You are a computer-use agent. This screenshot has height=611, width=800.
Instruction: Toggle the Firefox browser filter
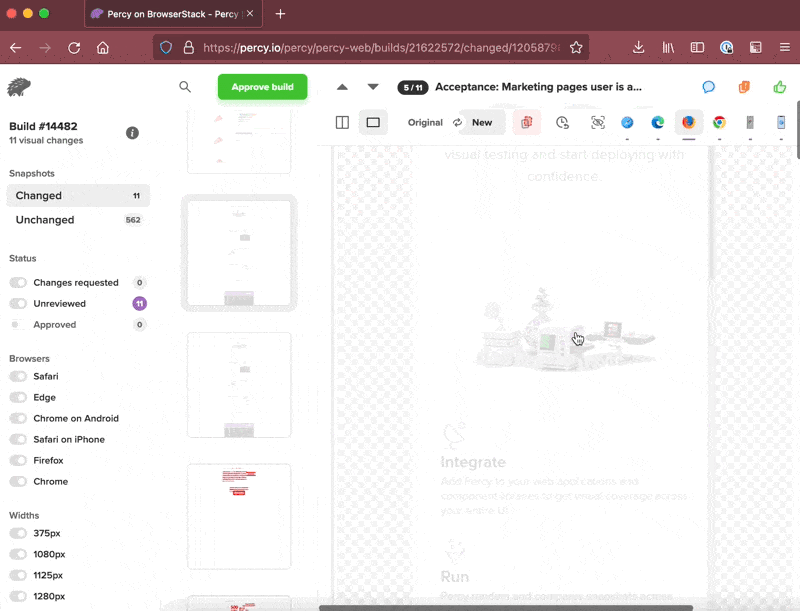[x=18, y=461]
